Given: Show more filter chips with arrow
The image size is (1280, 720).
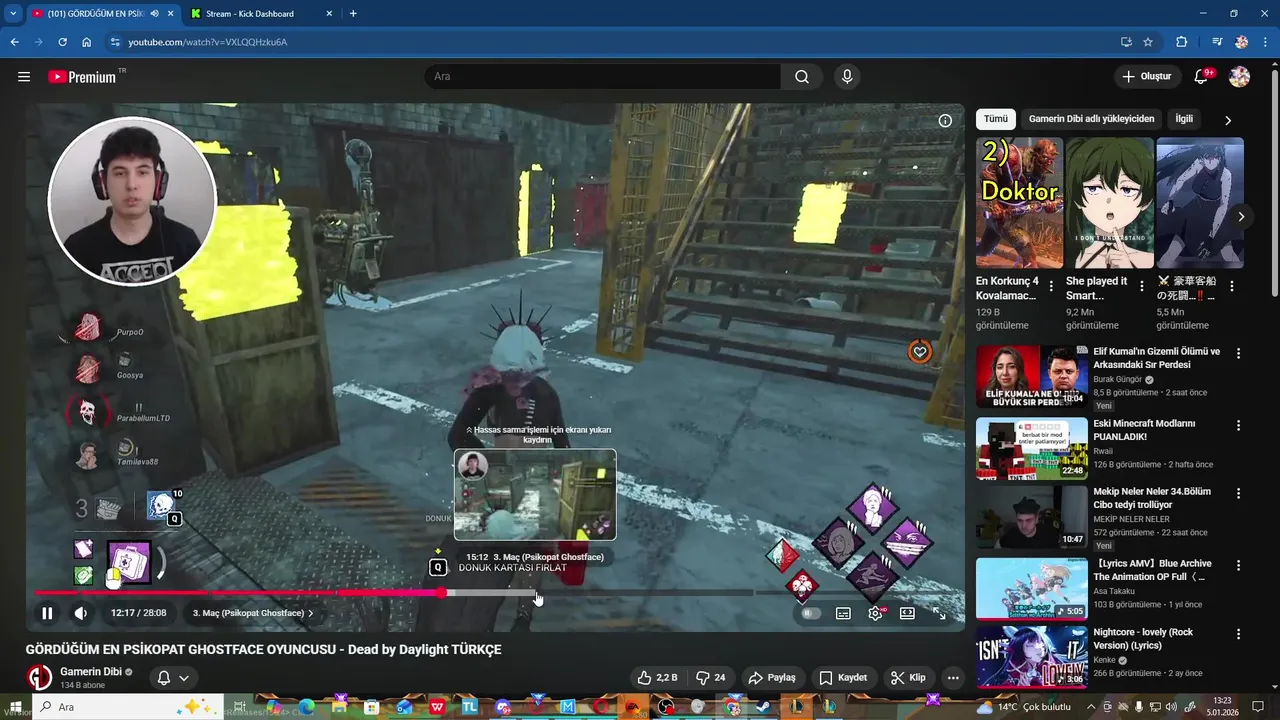Looking at the screenshot, I should point(1228,120).
